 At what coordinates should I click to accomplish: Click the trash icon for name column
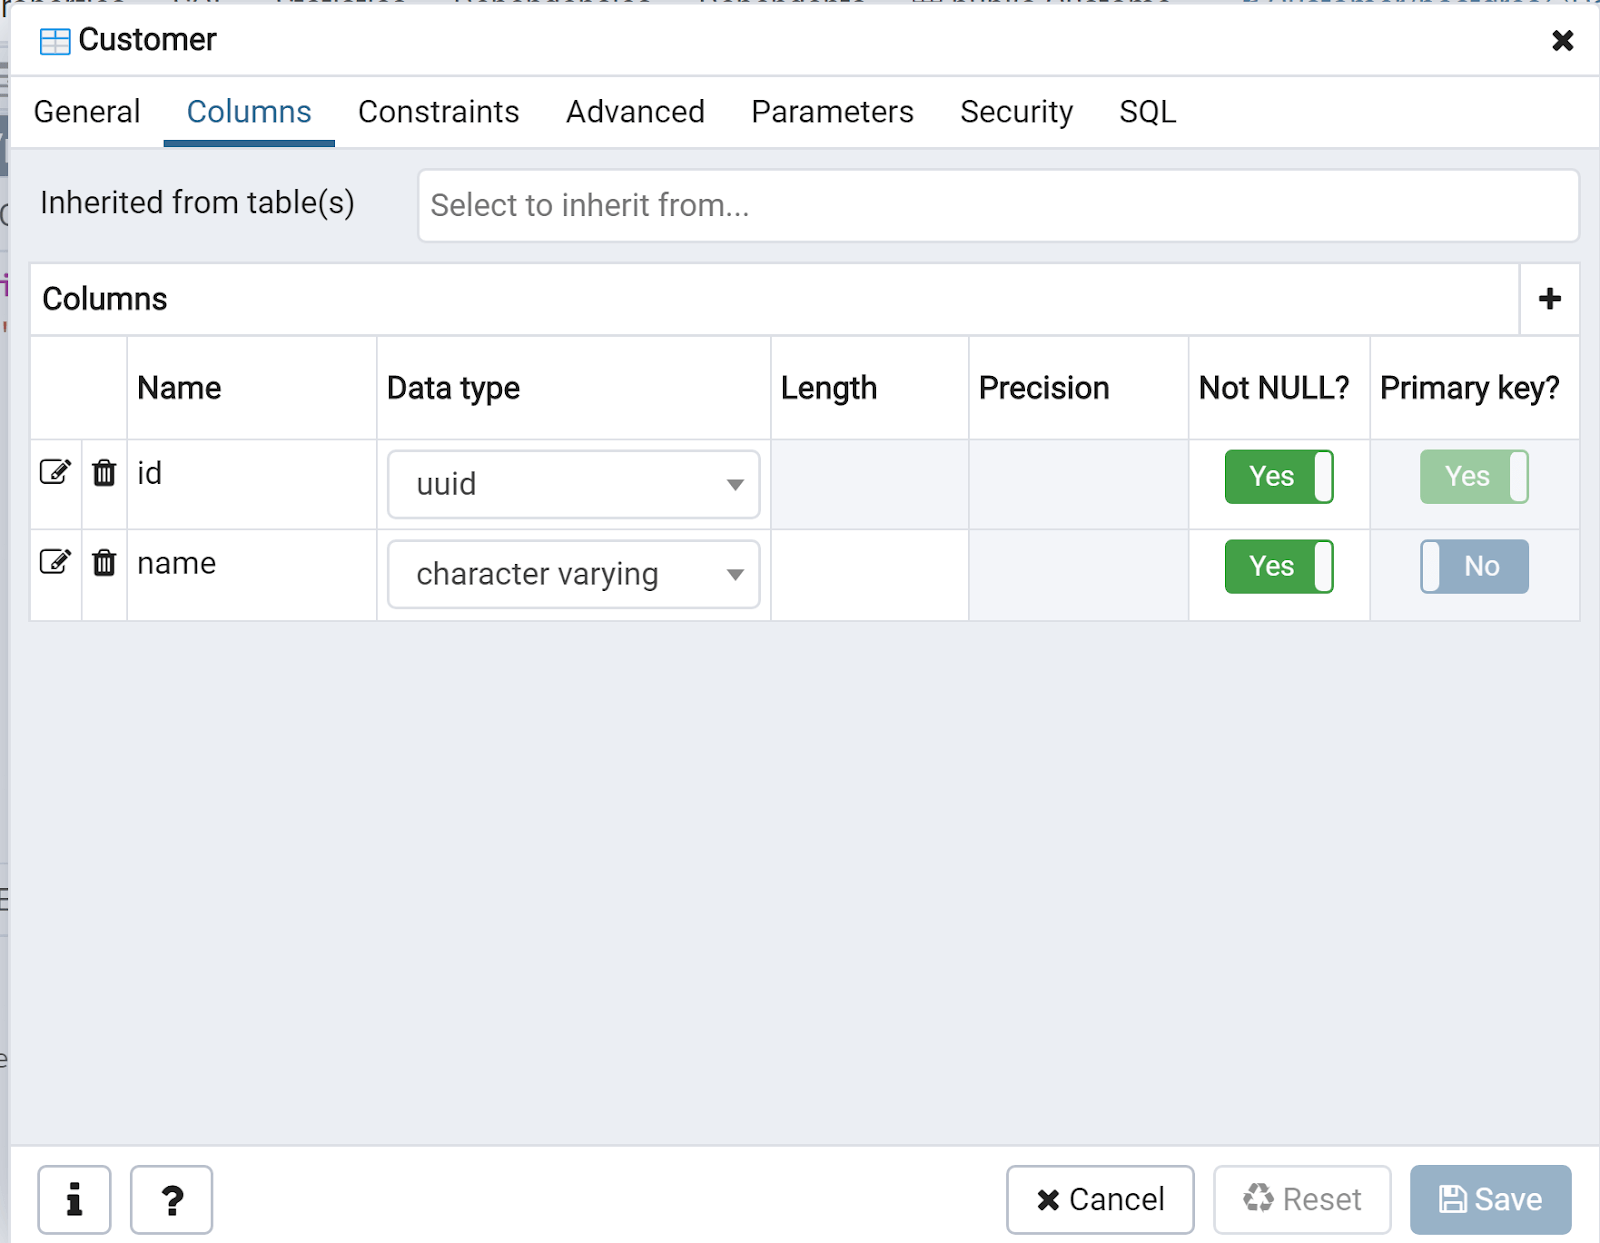tap(104, 563)
